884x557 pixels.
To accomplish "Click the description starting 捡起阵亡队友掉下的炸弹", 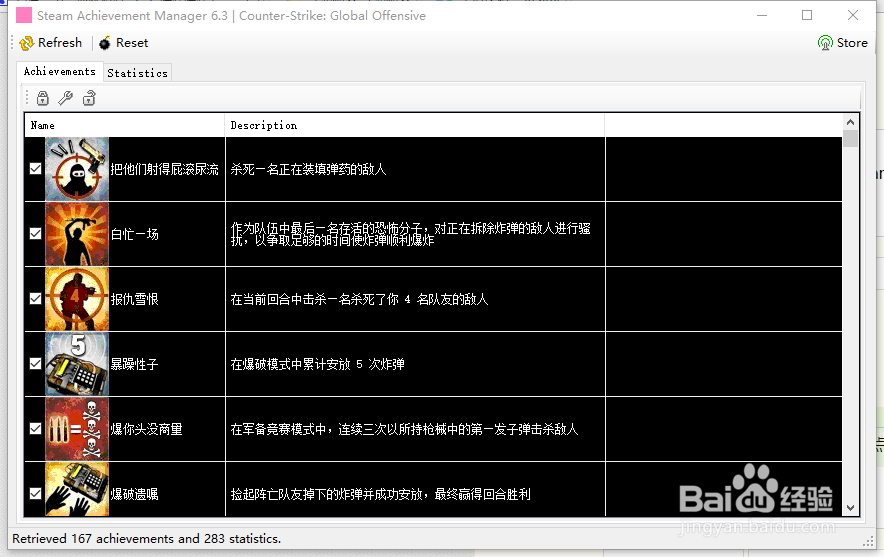I will (x=381, y=494).
